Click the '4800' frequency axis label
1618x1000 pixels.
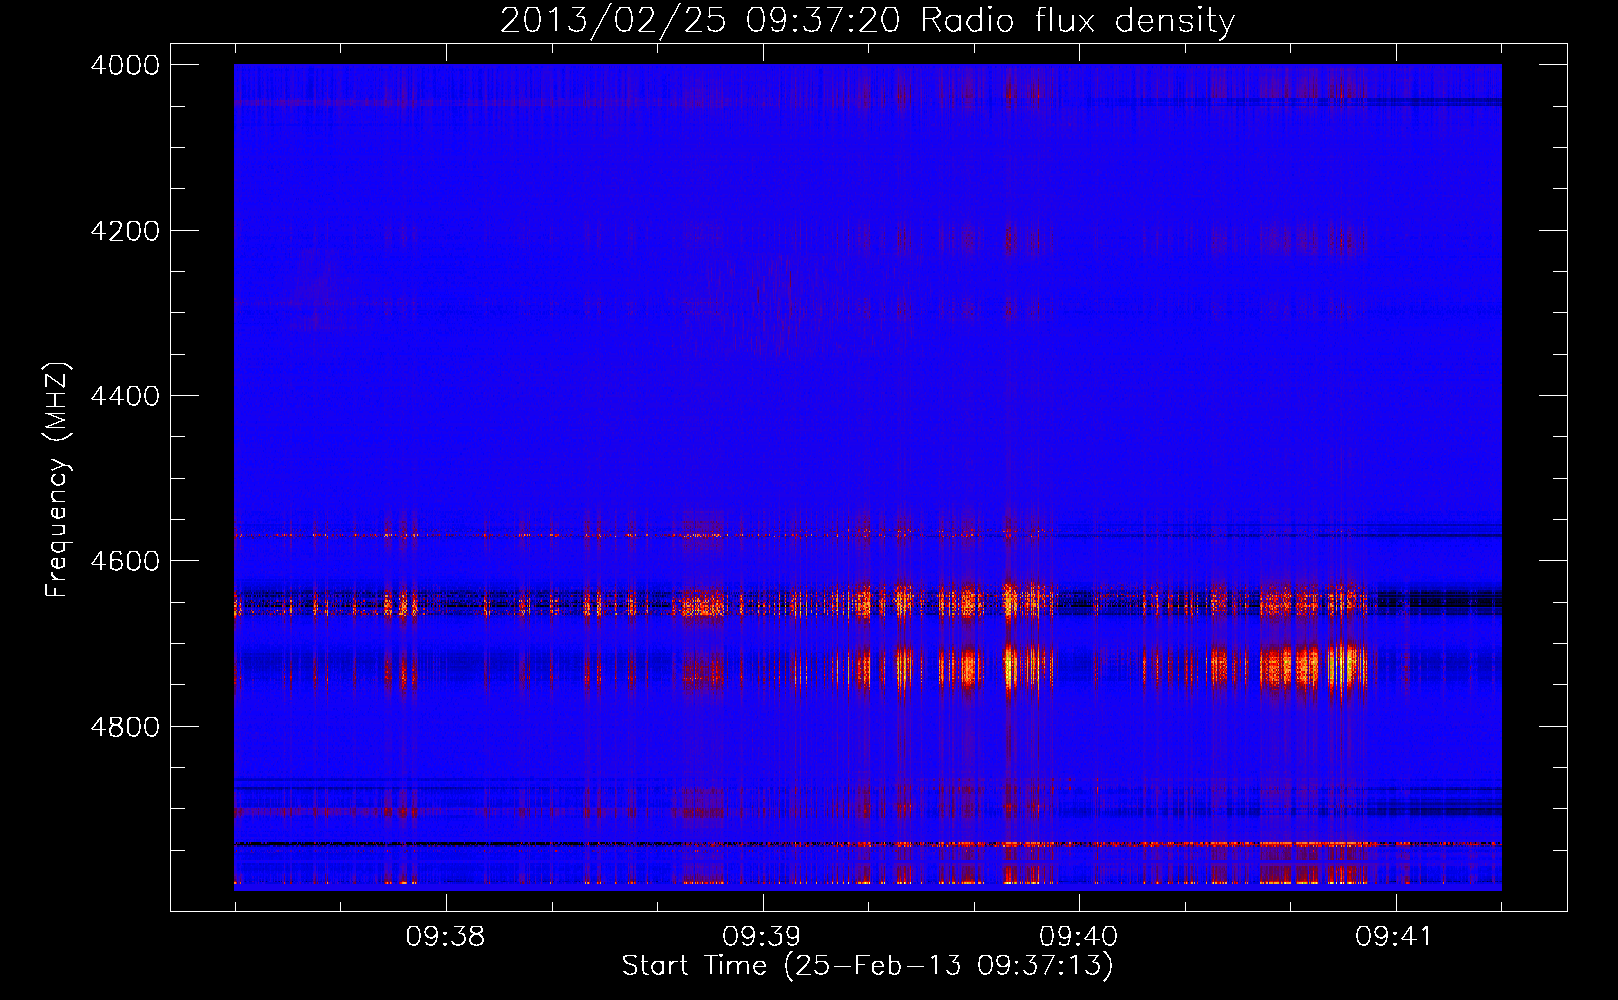[125, 727]
